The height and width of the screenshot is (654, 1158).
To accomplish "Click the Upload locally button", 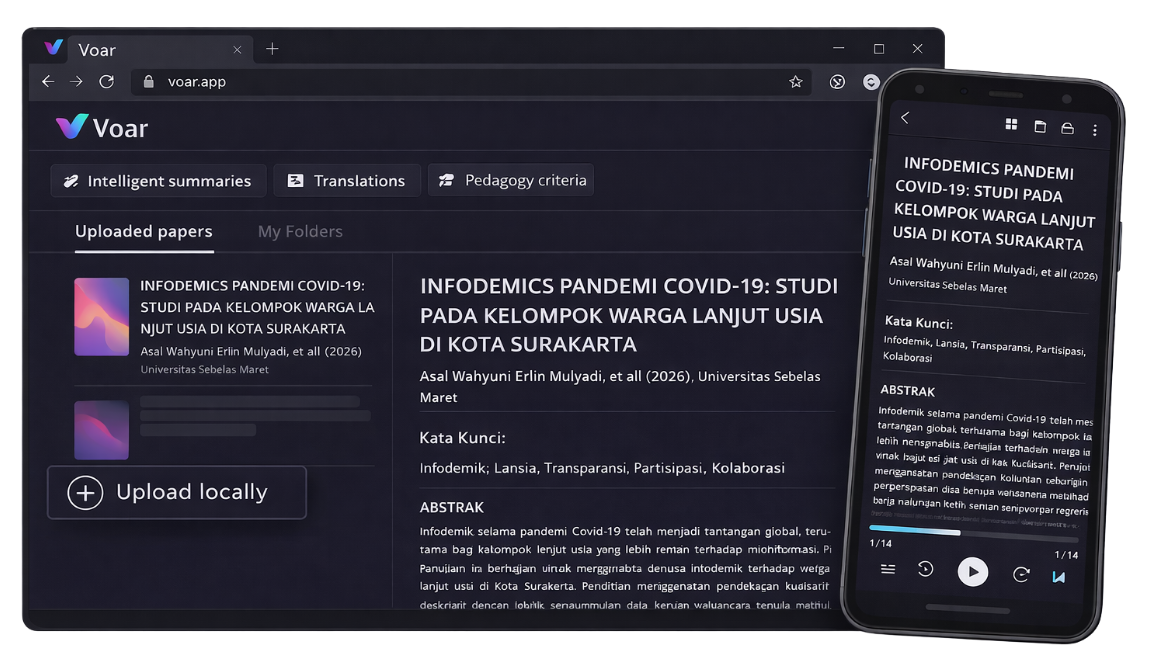I will 177,492.
